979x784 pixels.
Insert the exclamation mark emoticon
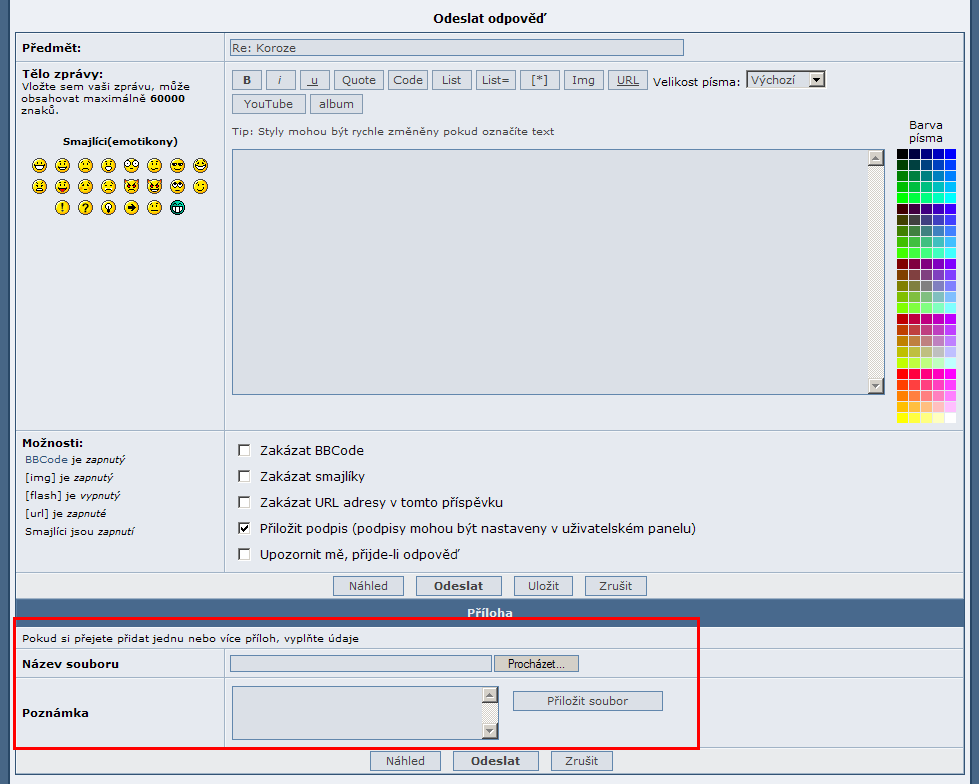[63, 208]
